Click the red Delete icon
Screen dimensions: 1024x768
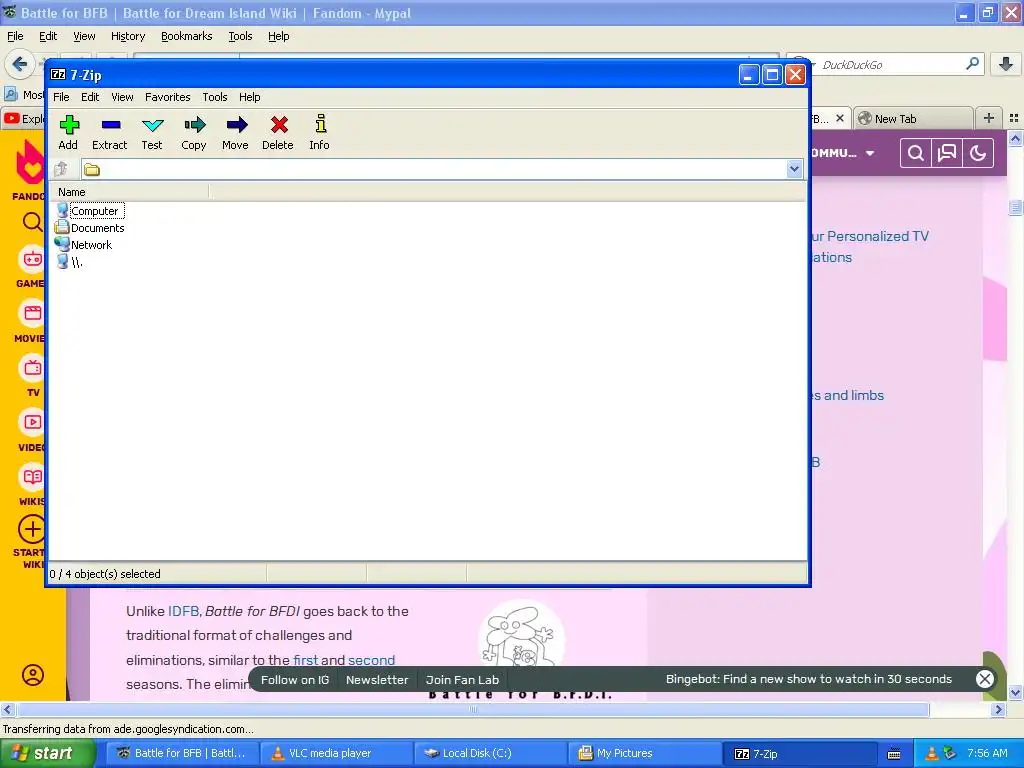[x=278, y=133]
